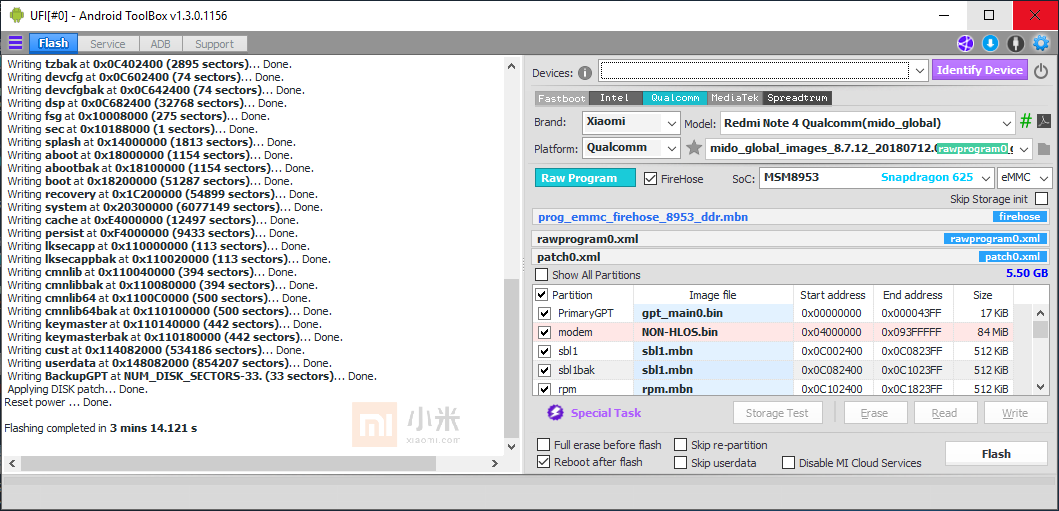Enable Skip re-partition checkbox
Viewport: 1059px width, 511px height.
[x=680, y=445]
